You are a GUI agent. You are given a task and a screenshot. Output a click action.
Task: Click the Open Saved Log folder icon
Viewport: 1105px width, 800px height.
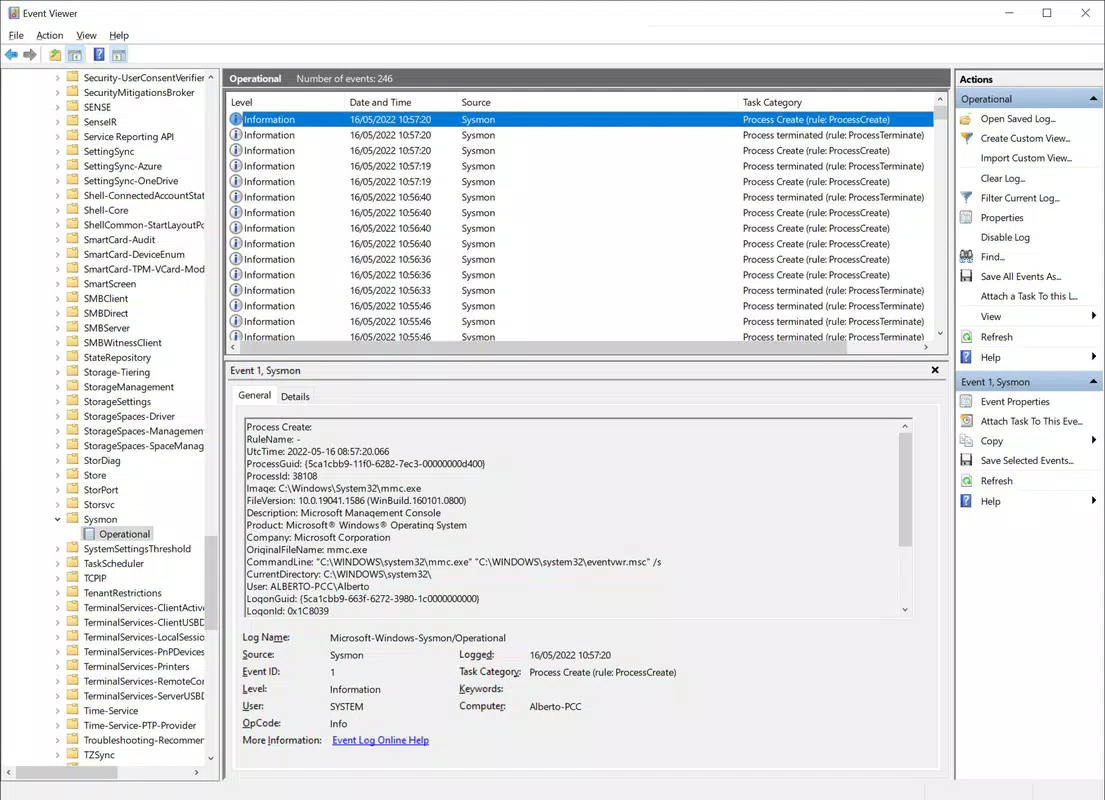point(966,119)
